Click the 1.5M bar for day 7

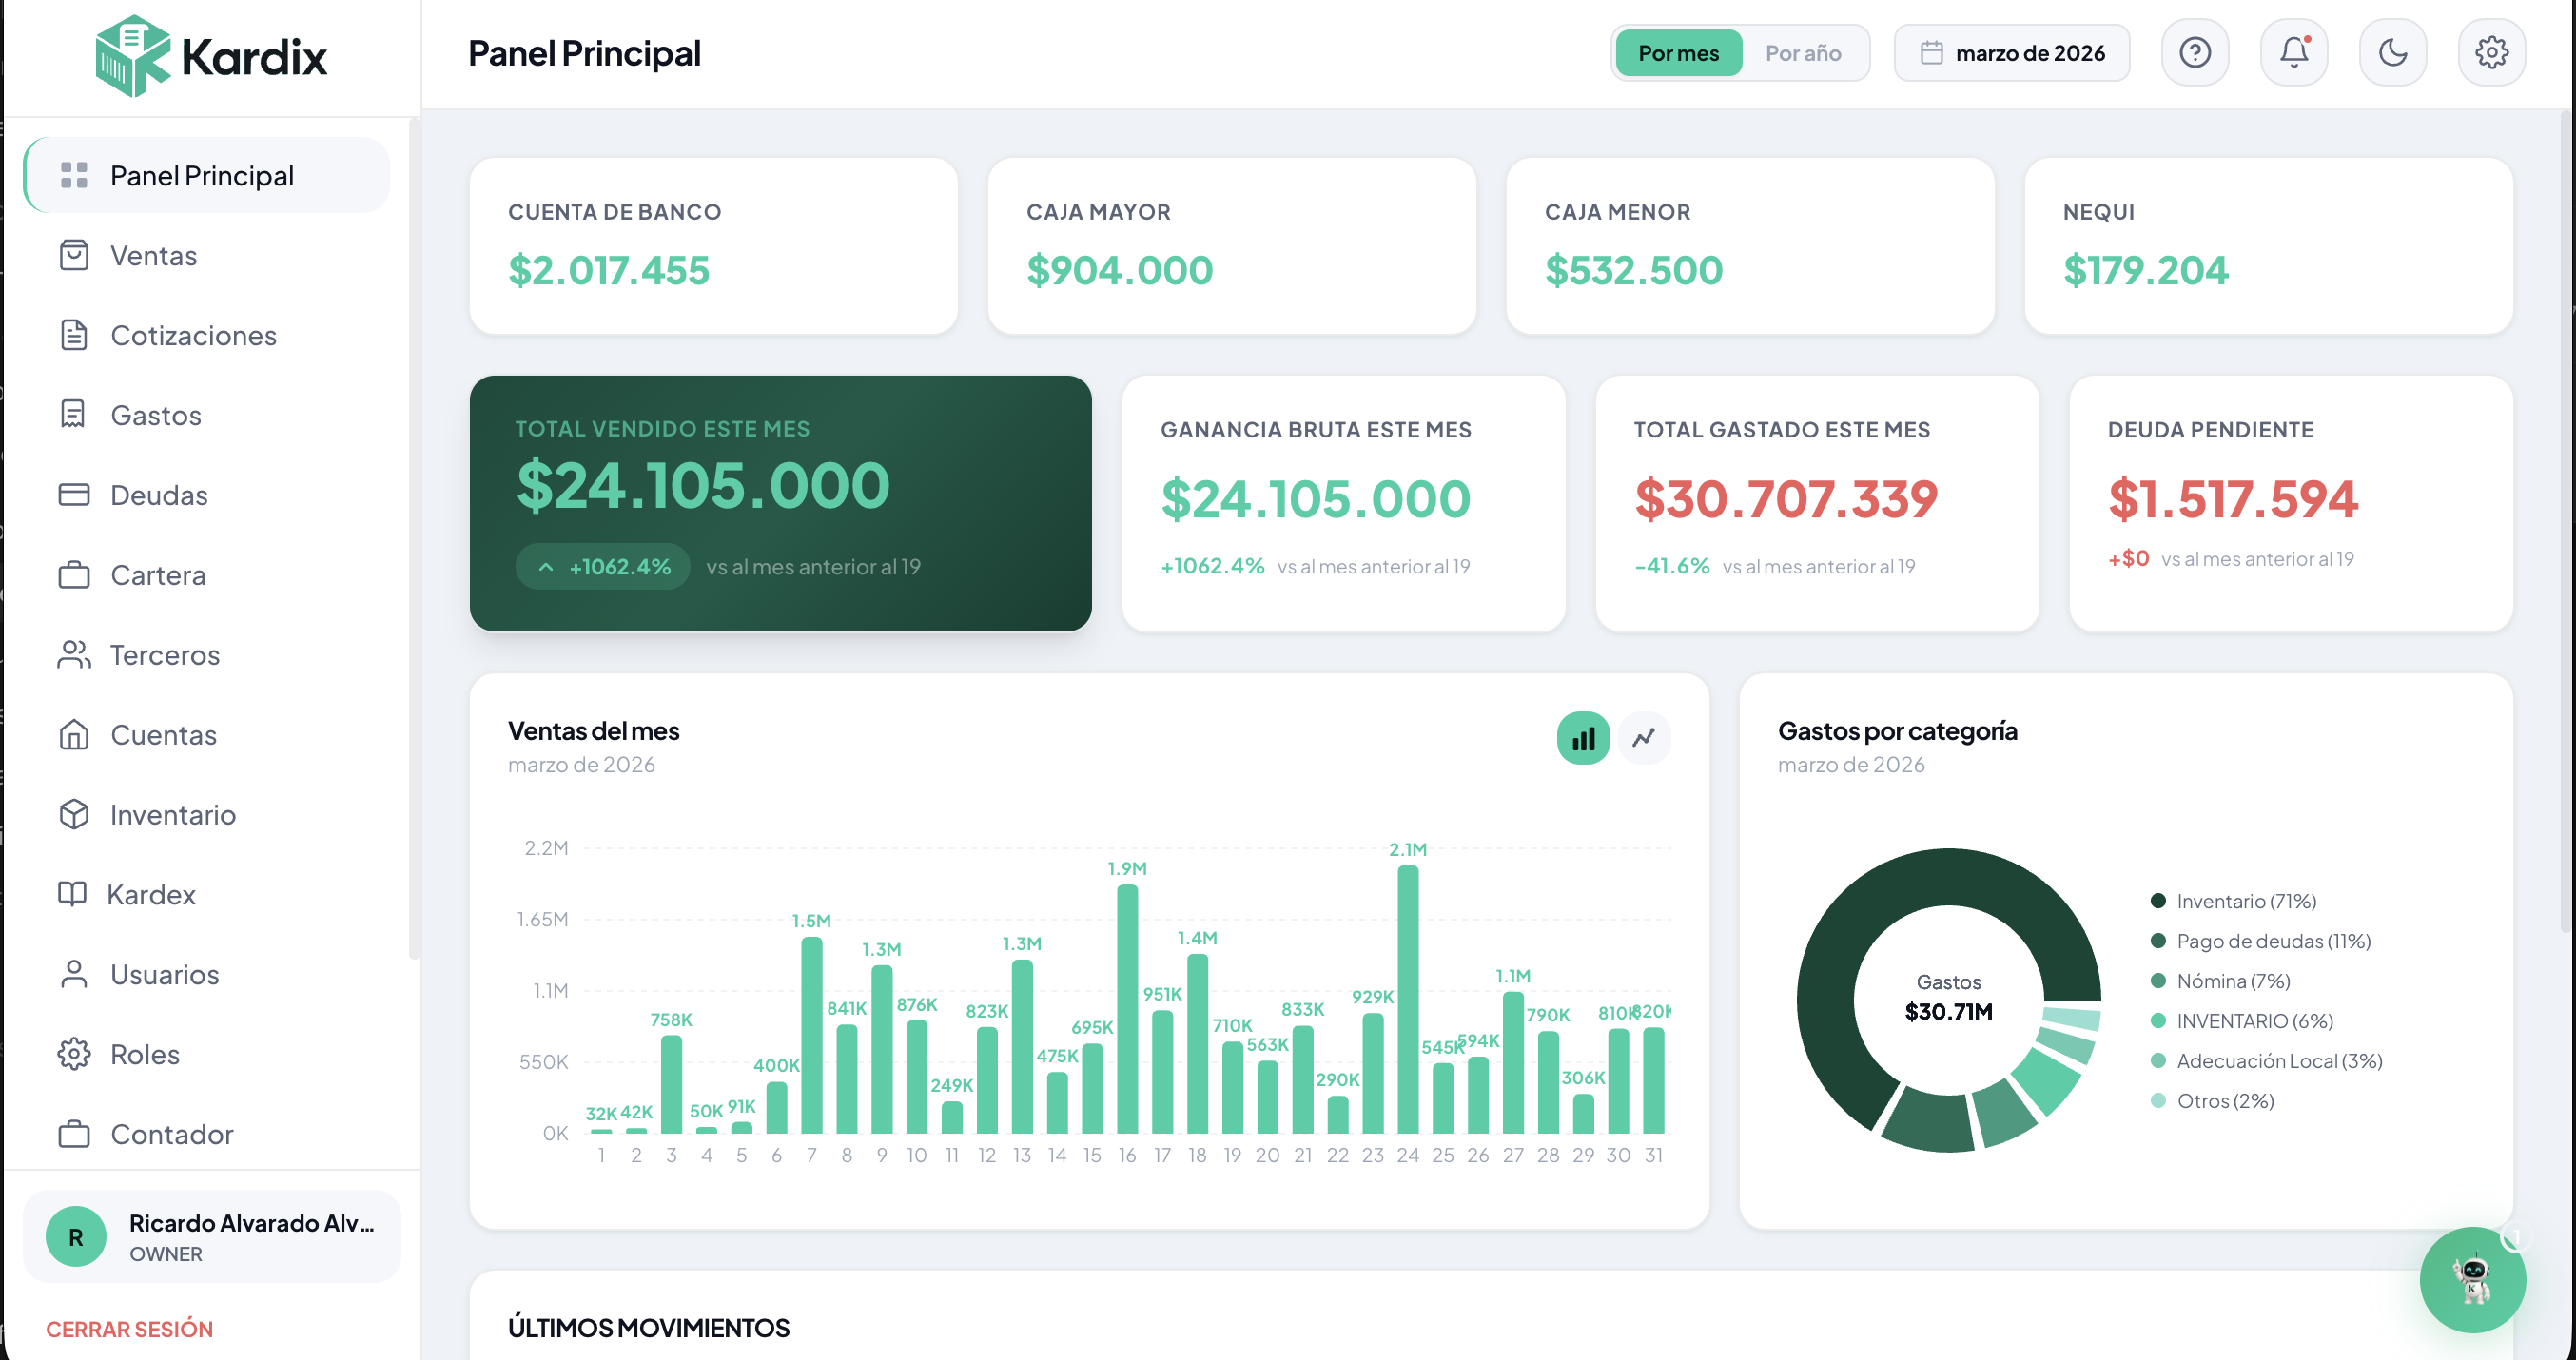pyautogui.click(x=811, y=1035)
